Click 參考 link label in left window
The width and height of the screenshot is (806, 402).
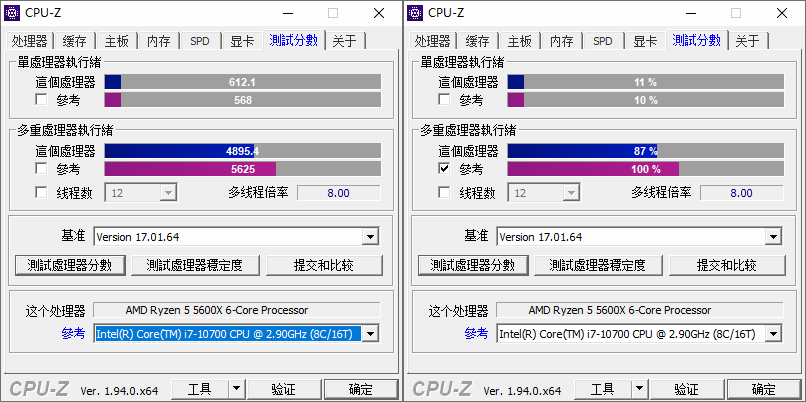click(74, 334)
